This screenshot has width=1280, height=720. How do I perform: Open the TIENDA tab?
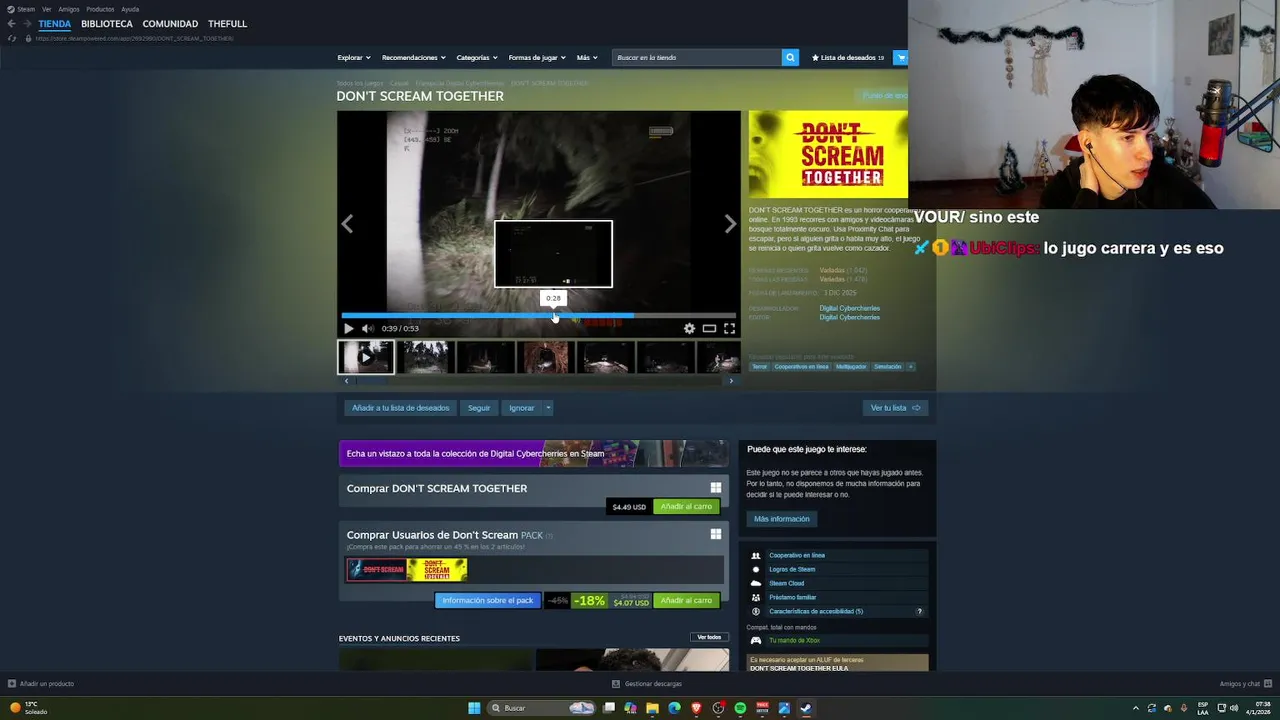click(55, 23)
